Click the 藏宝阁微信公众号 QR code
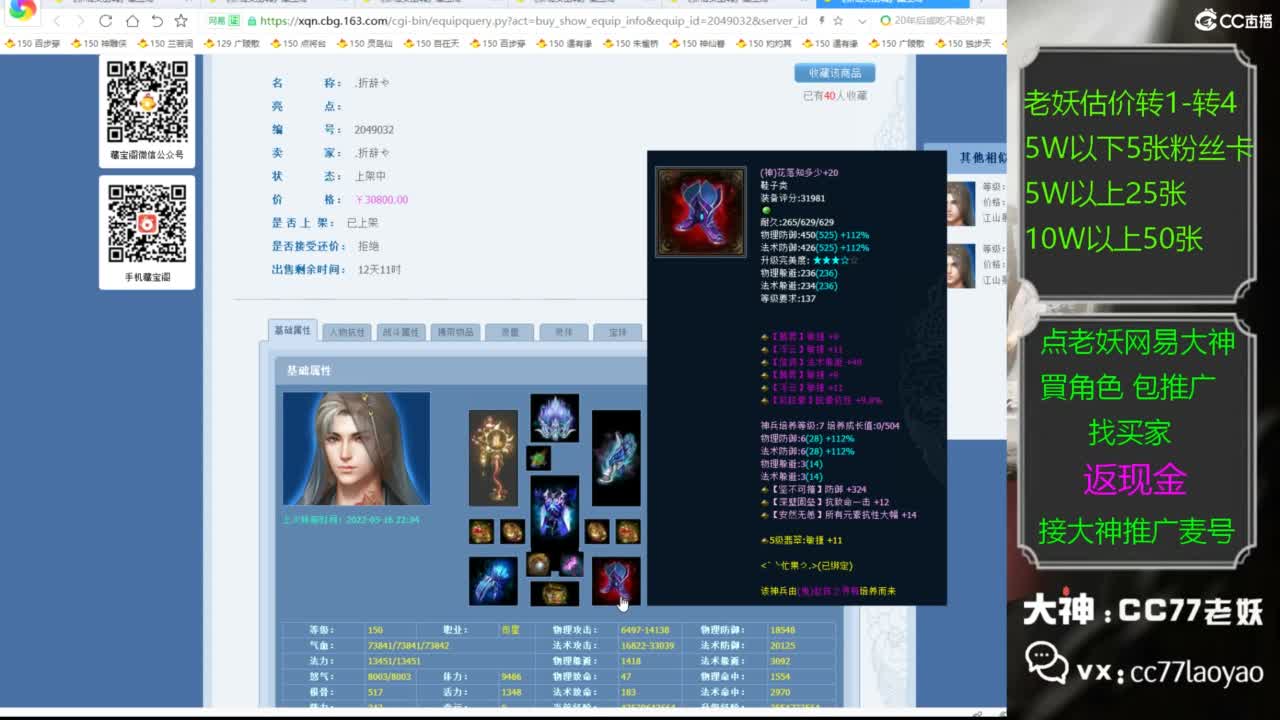The width and height of the screenshot is (1280, 720). click(x=147, y=102)
